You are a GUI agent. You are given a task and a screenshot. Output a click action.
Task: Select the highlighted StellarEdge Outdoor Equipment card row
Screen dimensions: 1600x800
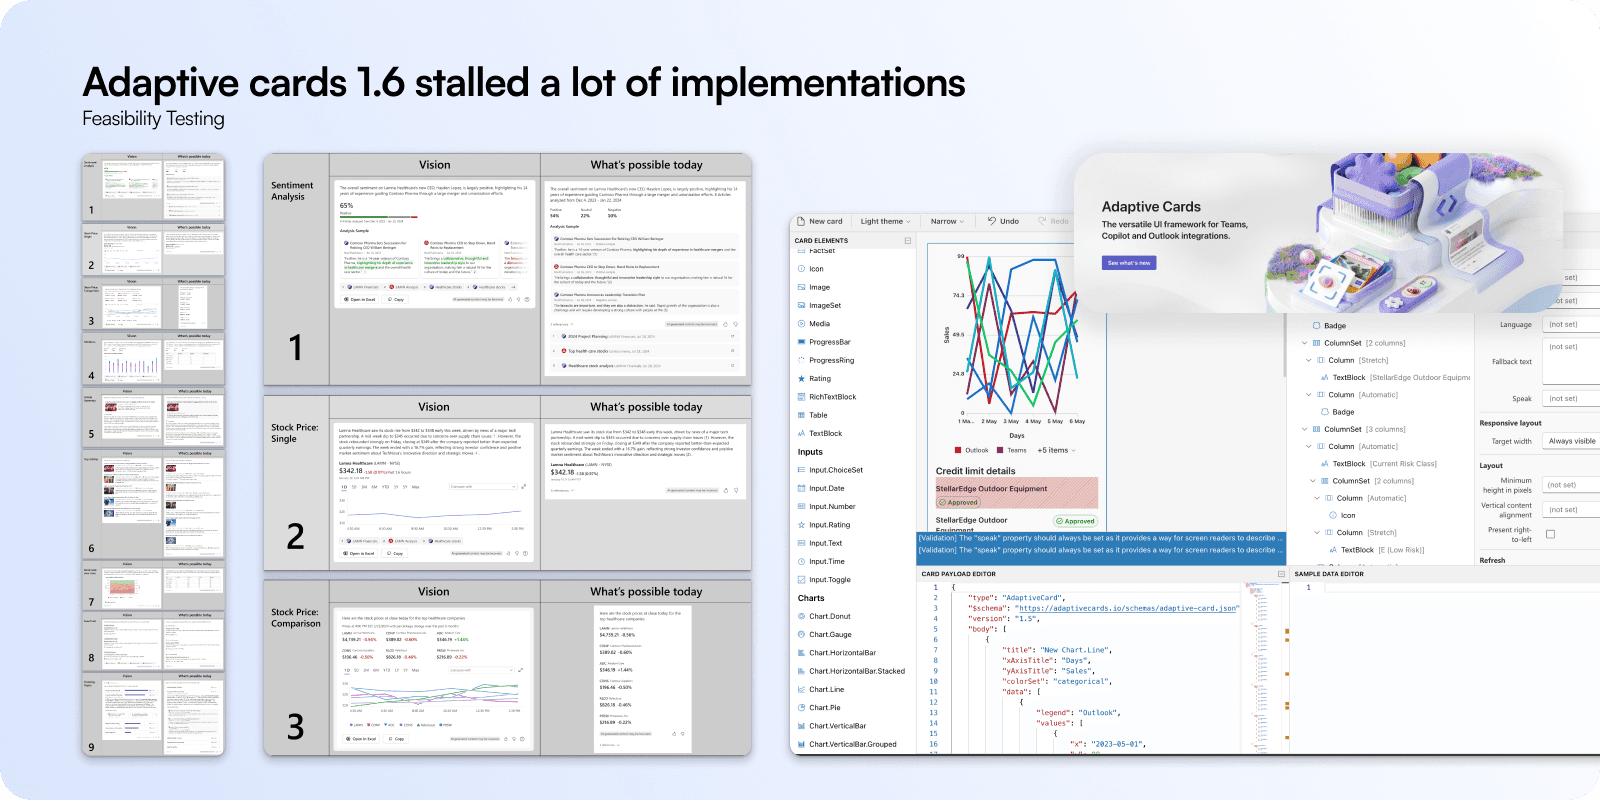tap(1016, 493)
